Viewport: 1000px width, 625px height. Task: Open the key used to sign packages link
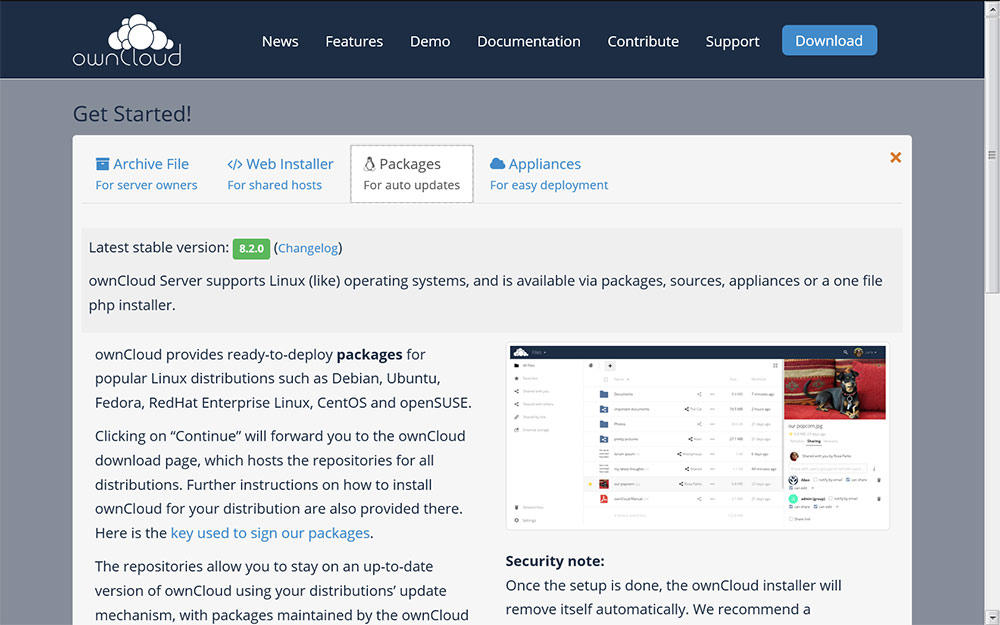click(x=270, y=533)
